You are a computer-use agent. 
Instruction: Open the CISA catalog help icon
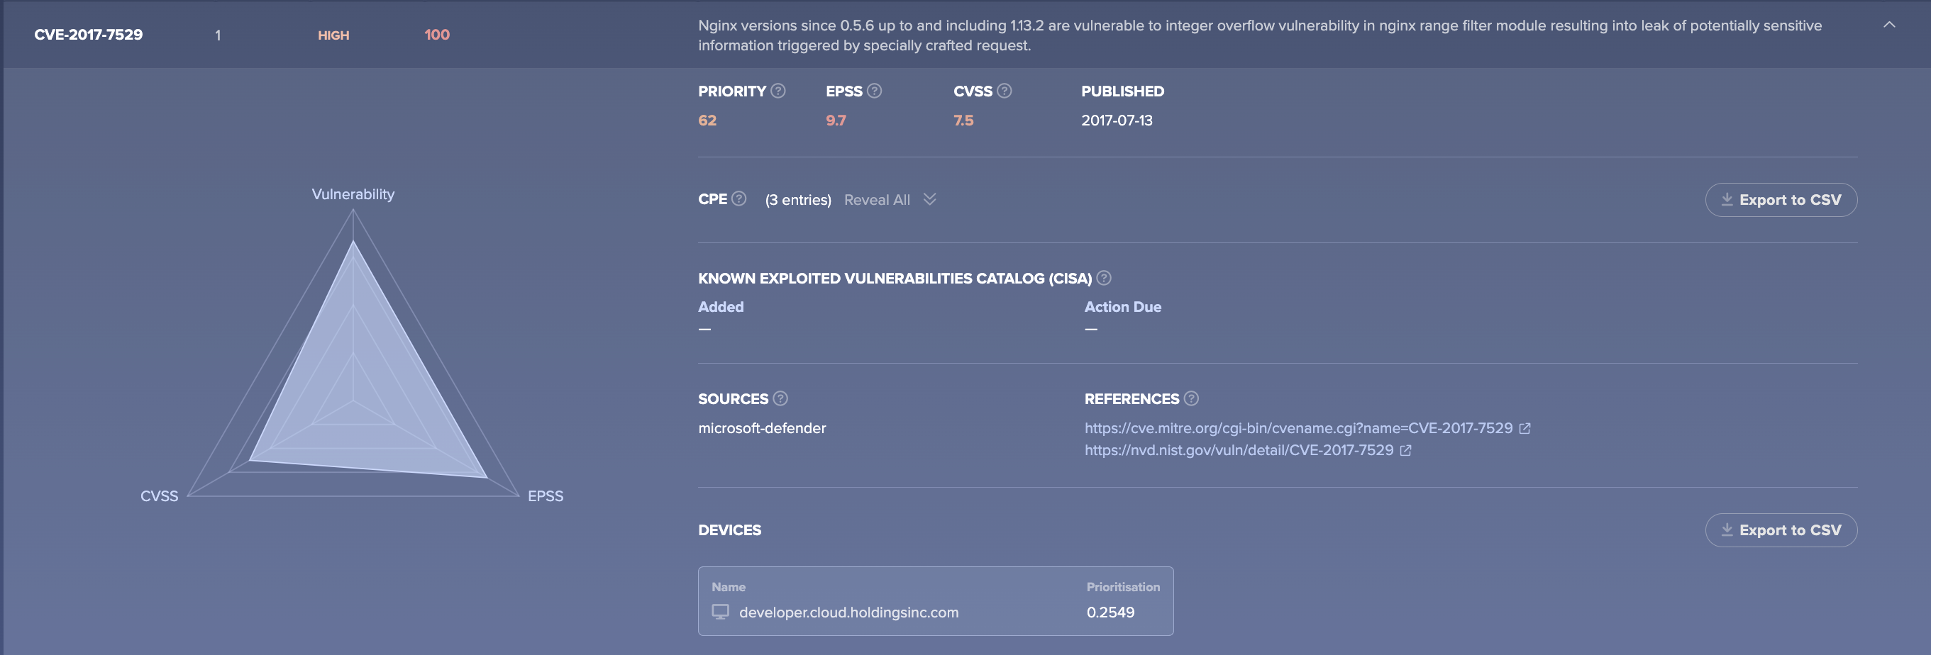(1104, 278)
